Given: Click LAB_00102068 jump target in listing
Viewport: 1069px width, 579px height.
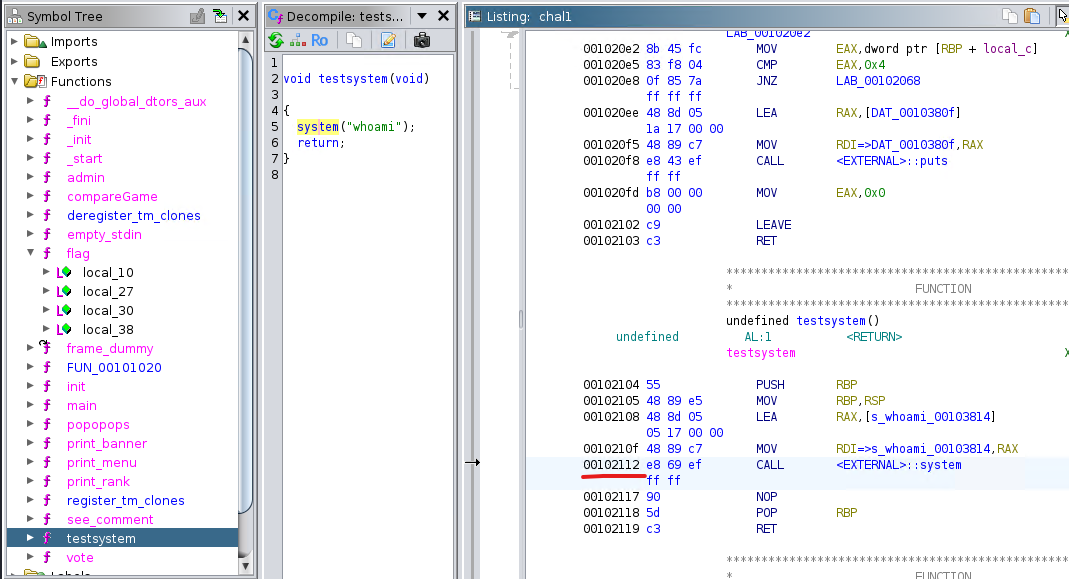Looking at the screenshot, I should coord(878,80).
